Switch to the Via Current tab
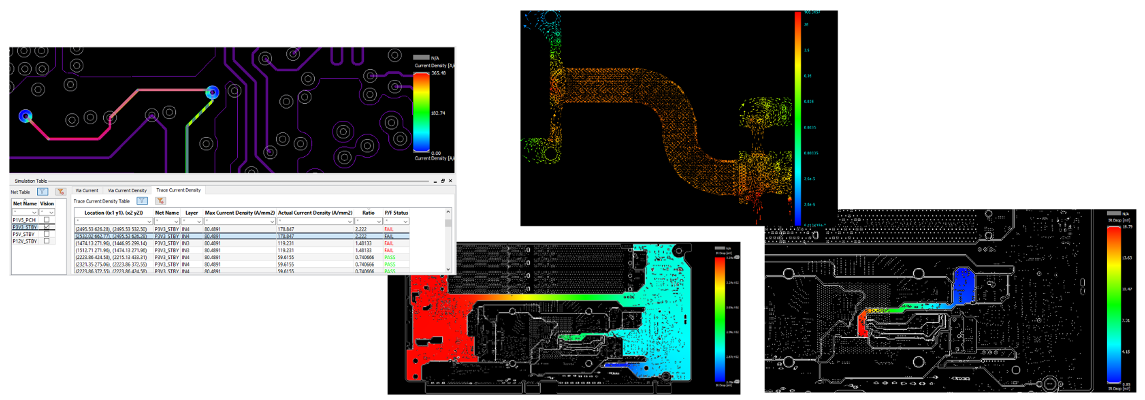 click(87, 191)
